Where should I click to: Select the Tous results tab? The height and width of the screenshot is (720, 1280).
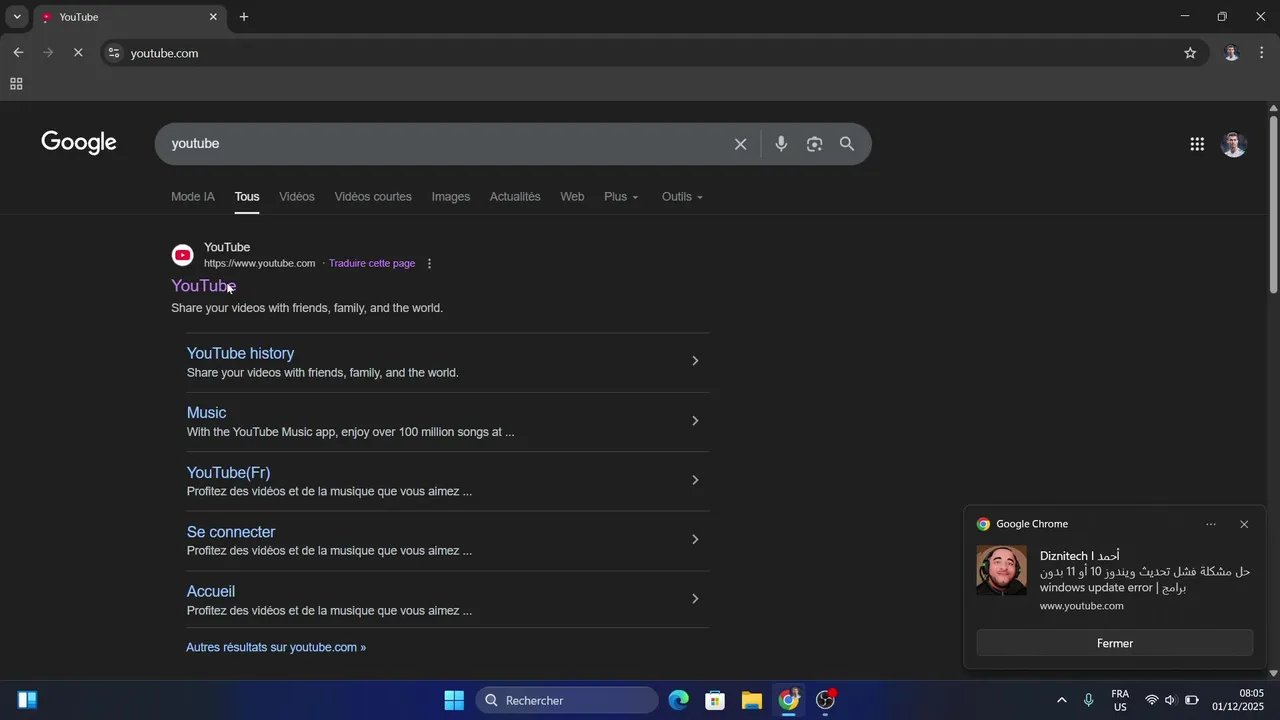click(247, 197)
